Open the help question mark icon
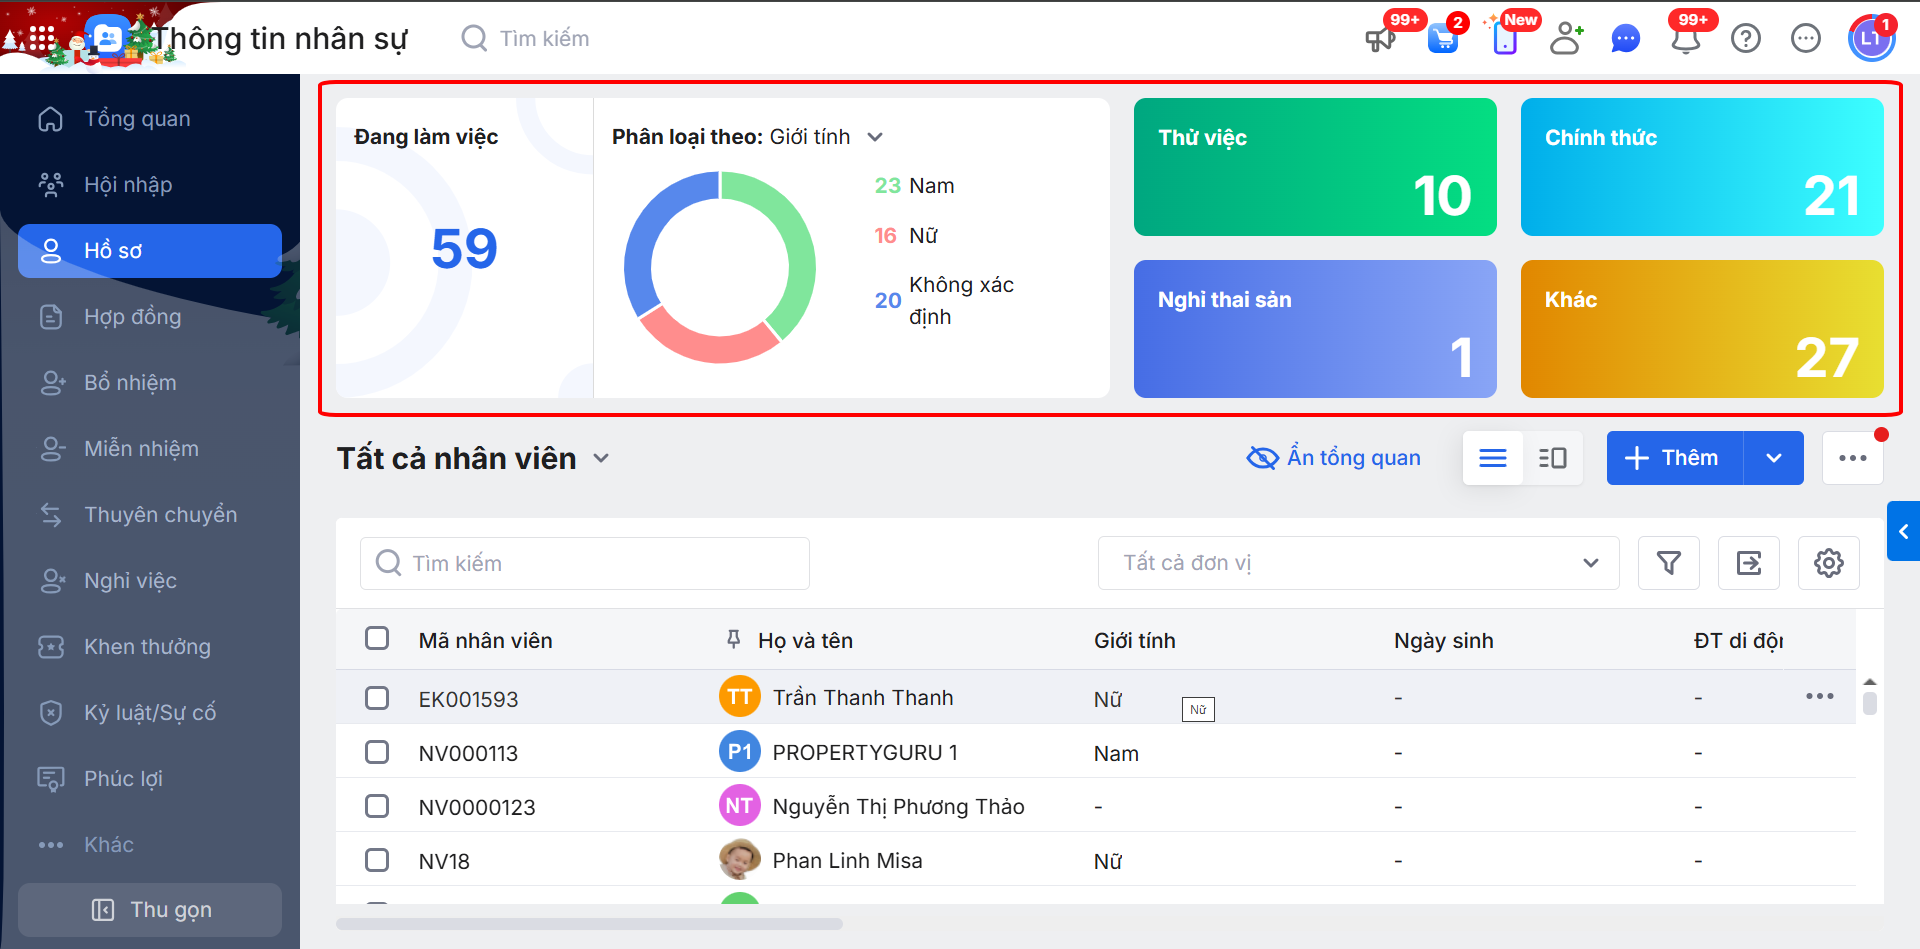Viewport: 1920px width, 949px height. pyautogui.click(x=1746, y=38)
